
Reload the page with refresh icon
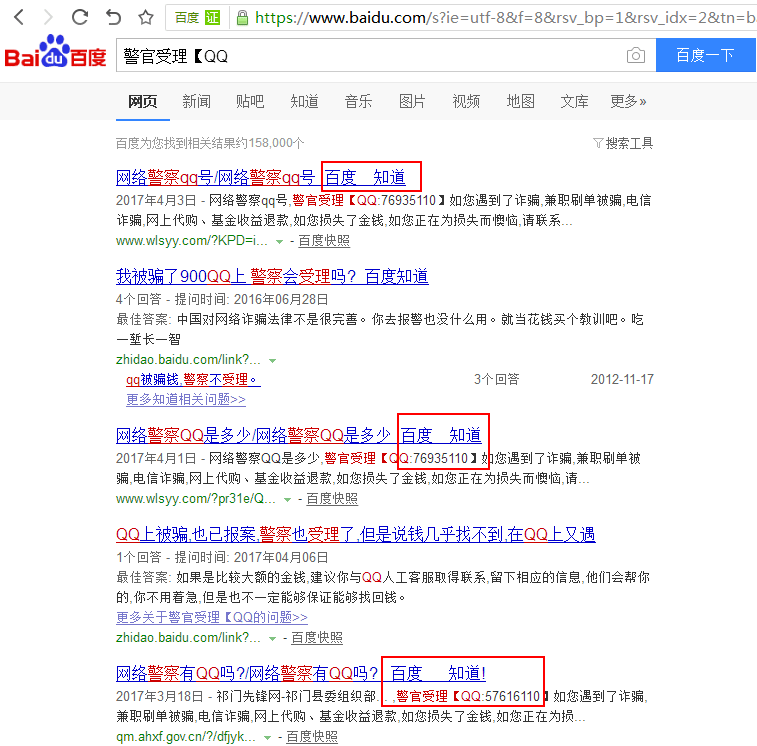tap(80, 17)
